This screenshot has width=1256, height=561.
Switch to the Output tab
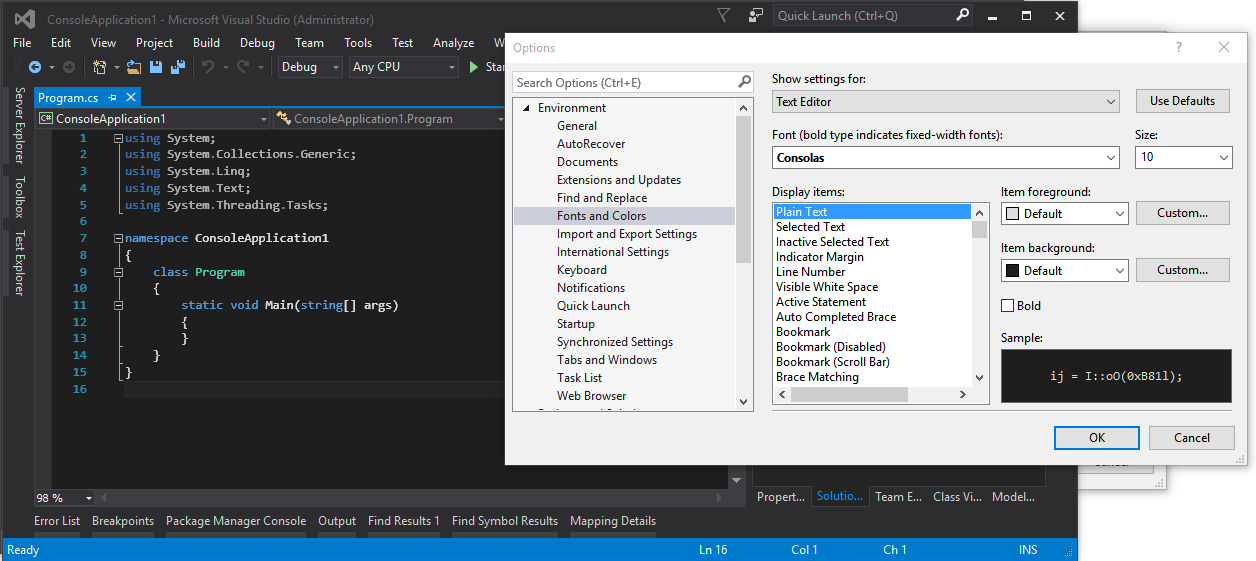tap(337, 521)
